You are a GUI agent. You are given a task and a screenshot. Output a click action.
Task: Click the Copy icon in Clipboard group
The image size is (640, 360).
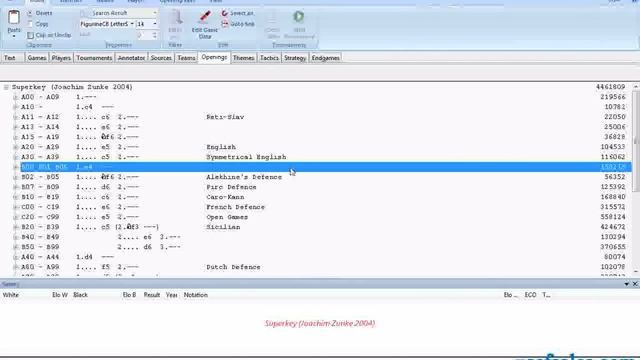(30, 24)
